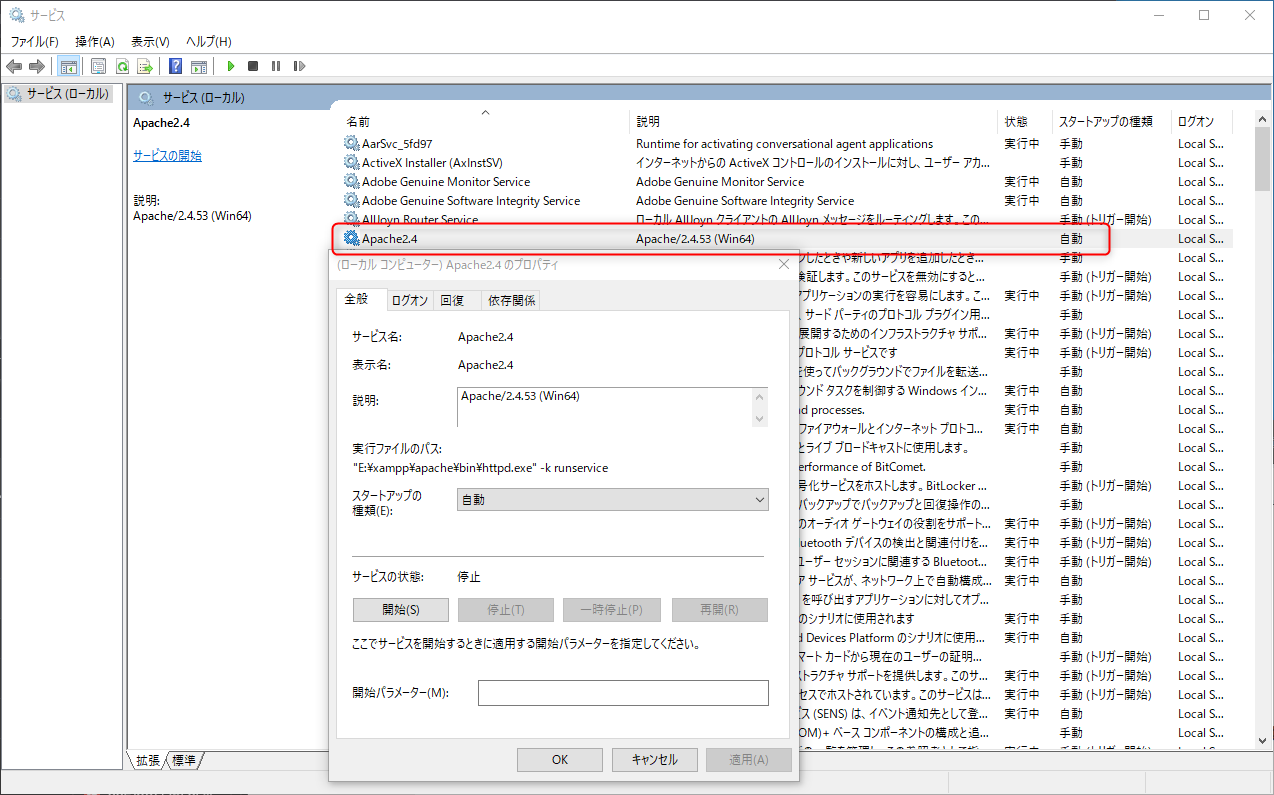Image resolution: width=1274 pixels, height=795 pixels.
Task: Click the 実行中 status in AarSvc_5fd97 row
Action: click(x=1022, y=144)
